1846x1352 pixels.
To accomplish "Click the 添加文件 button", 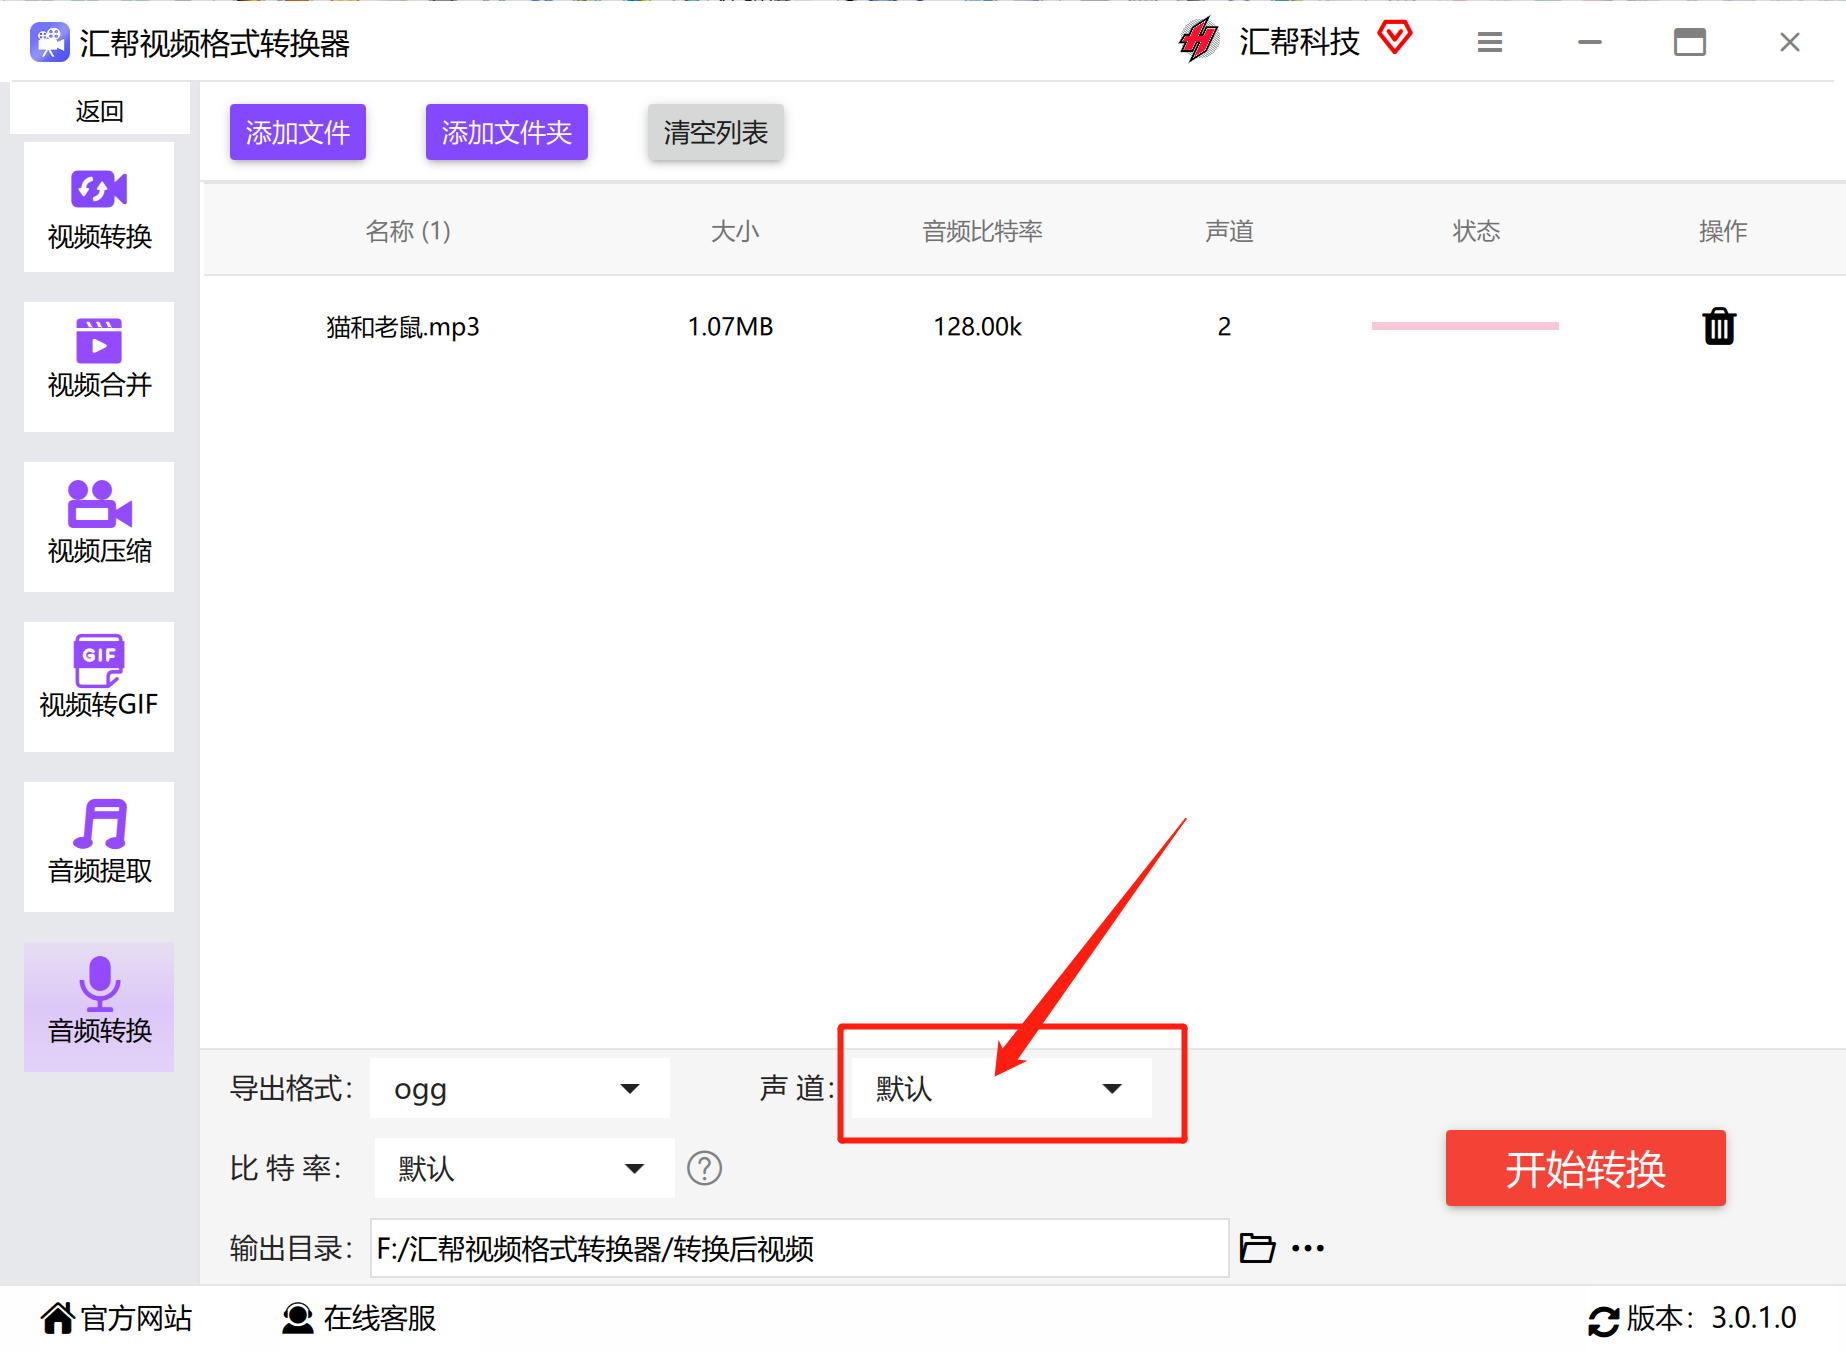I will (298, 132).
